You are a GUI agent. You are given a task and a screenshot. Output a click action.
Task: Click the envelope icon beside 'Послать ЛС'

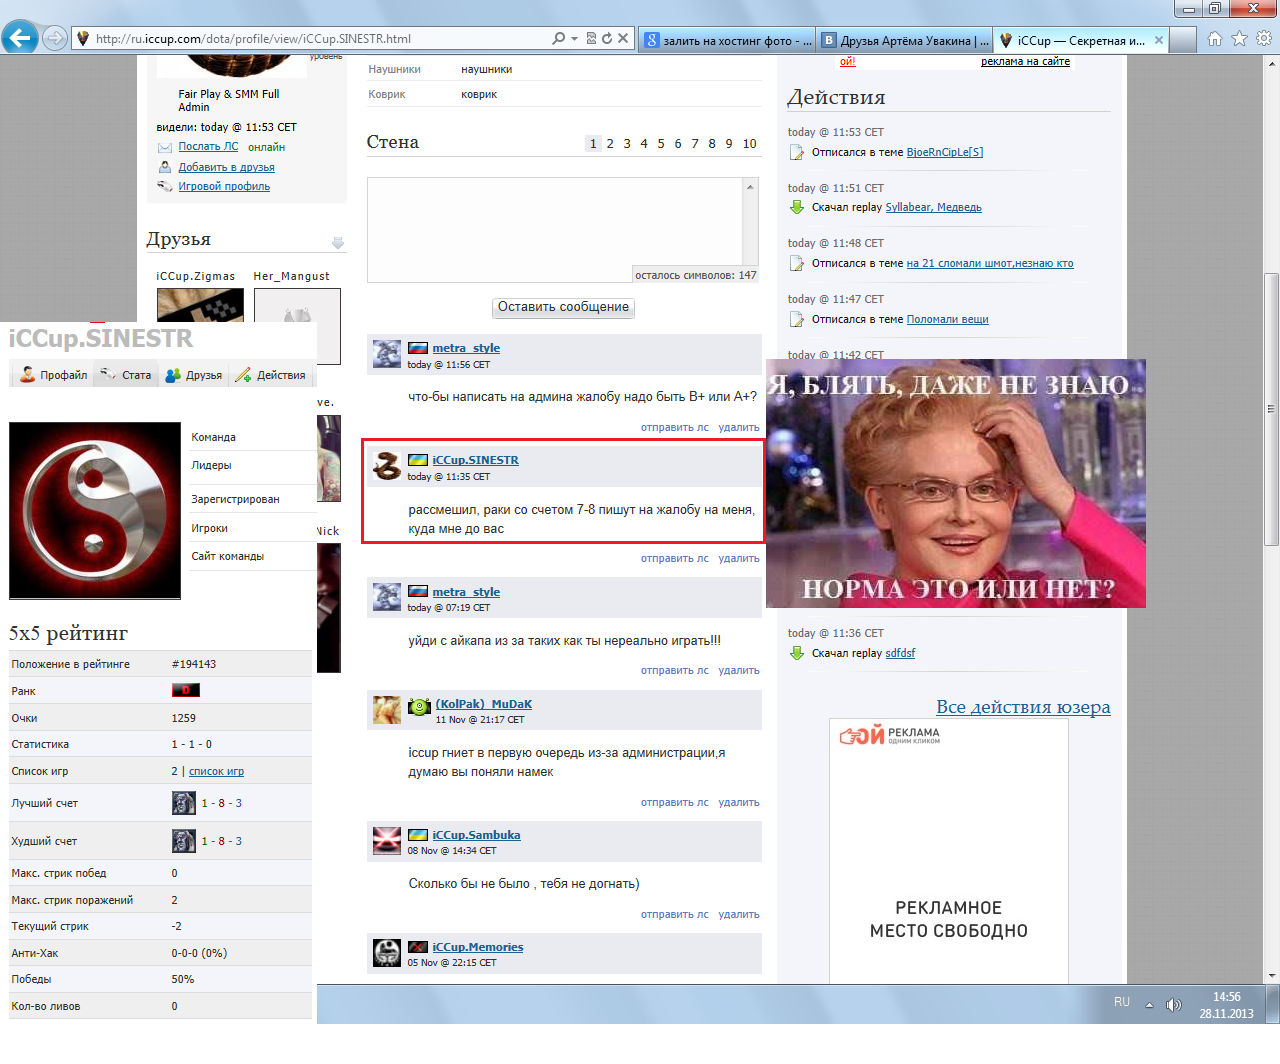[165, 147]
